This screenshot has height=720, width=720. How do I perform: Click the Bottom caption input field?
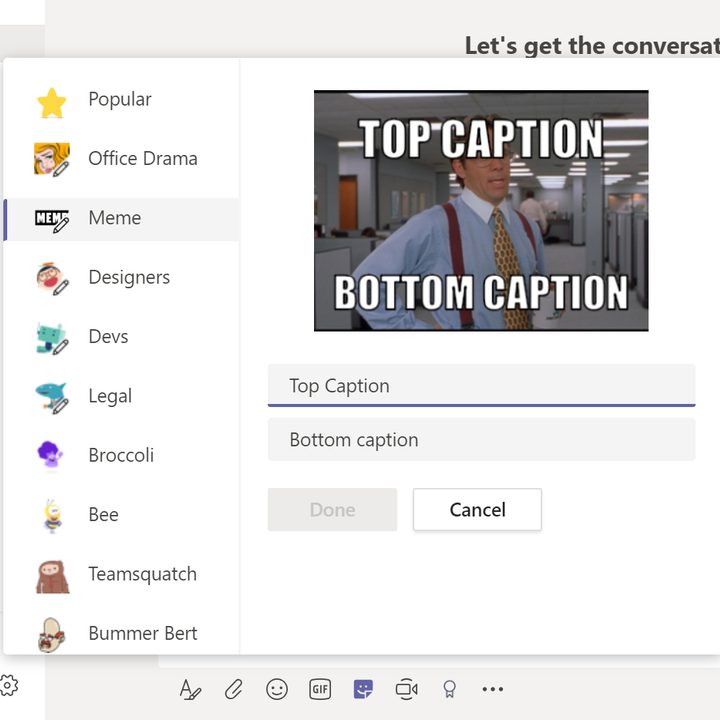coord(481,440)
